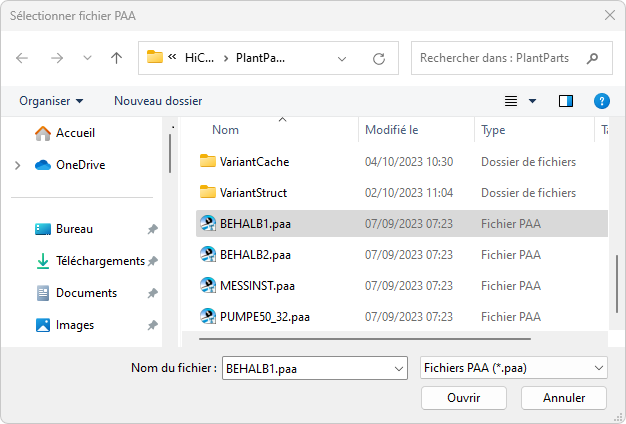Click the MESSINST.paa file icon

(x=208, y=286)
